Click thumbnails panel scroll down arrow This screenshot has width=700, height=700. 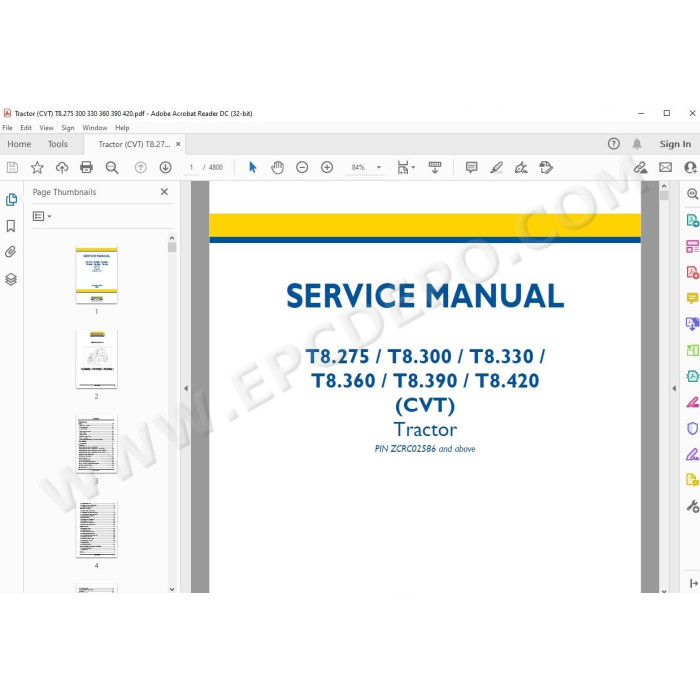(172, 589)
